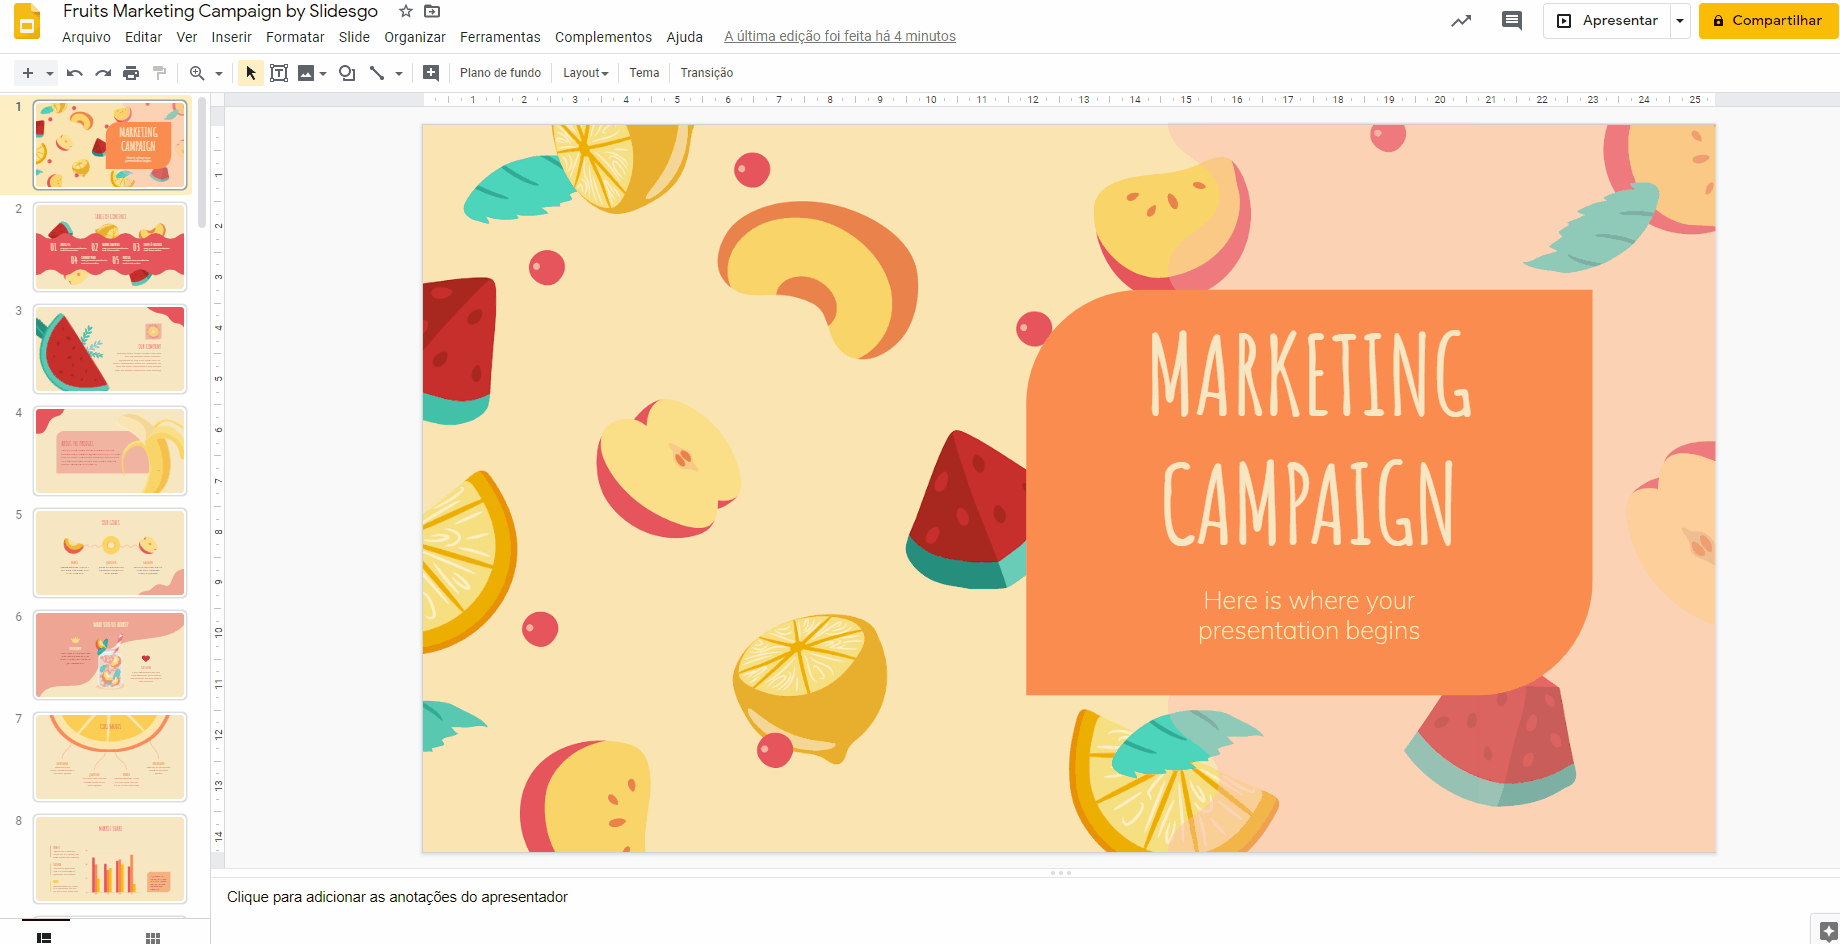Screen dimensions: 1840x944
Task: Star the presentation with star icon
Action: 405,11
